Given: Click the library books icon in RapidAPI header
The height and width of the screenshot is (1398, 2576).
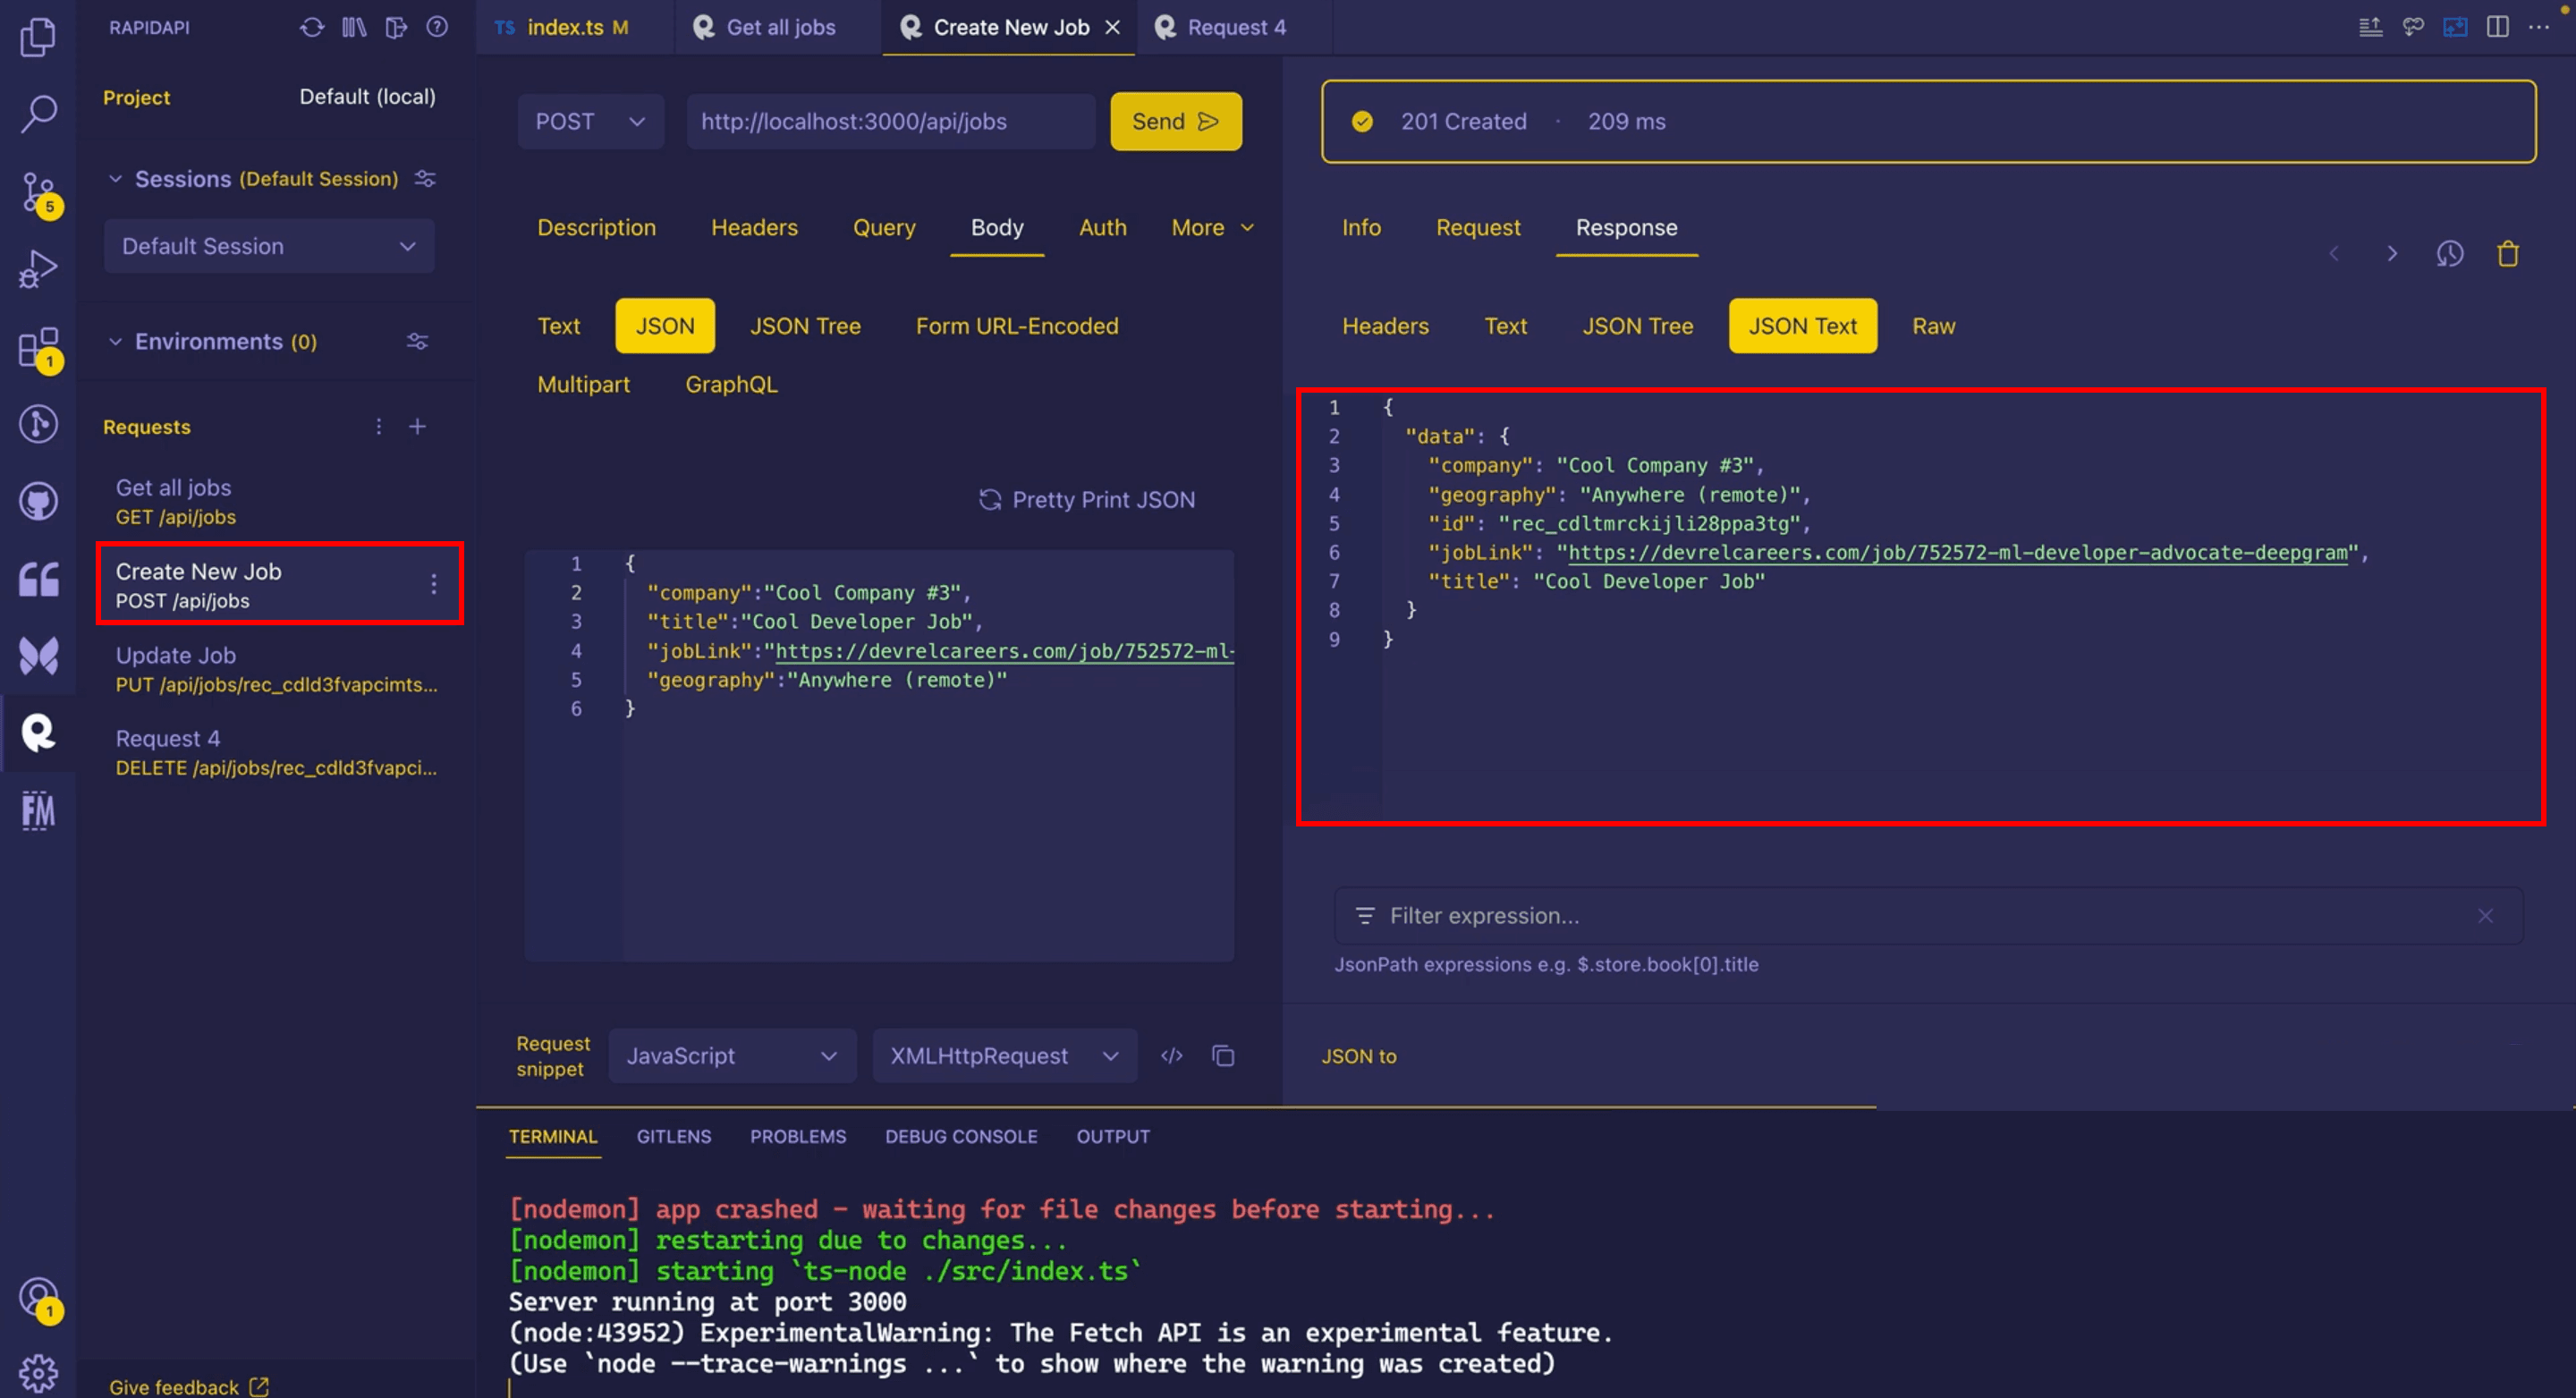Looking at the screenshot, I should tap(354, 27).
